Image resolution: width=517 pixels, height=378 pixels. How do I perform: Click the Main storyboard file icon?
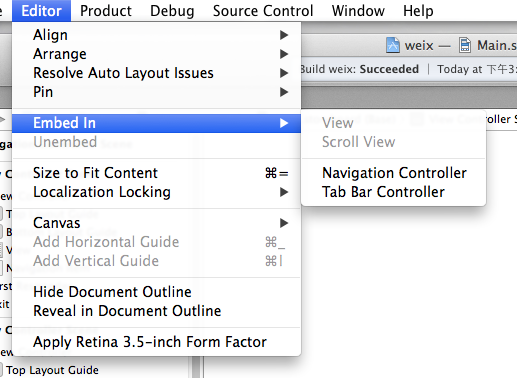[465, 45]
